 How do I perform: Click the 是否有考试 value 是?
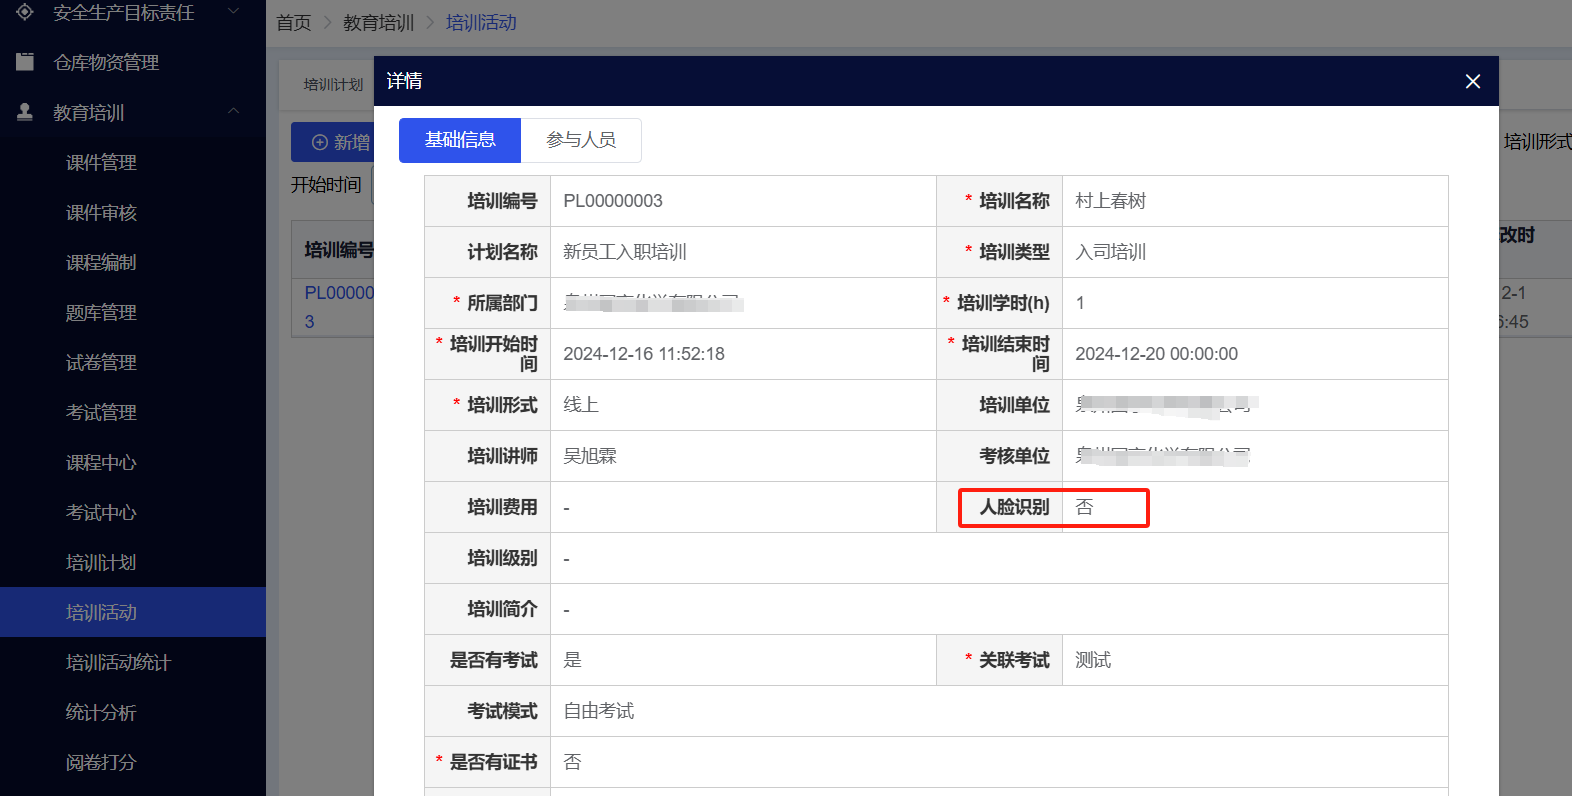coord(572,660)
